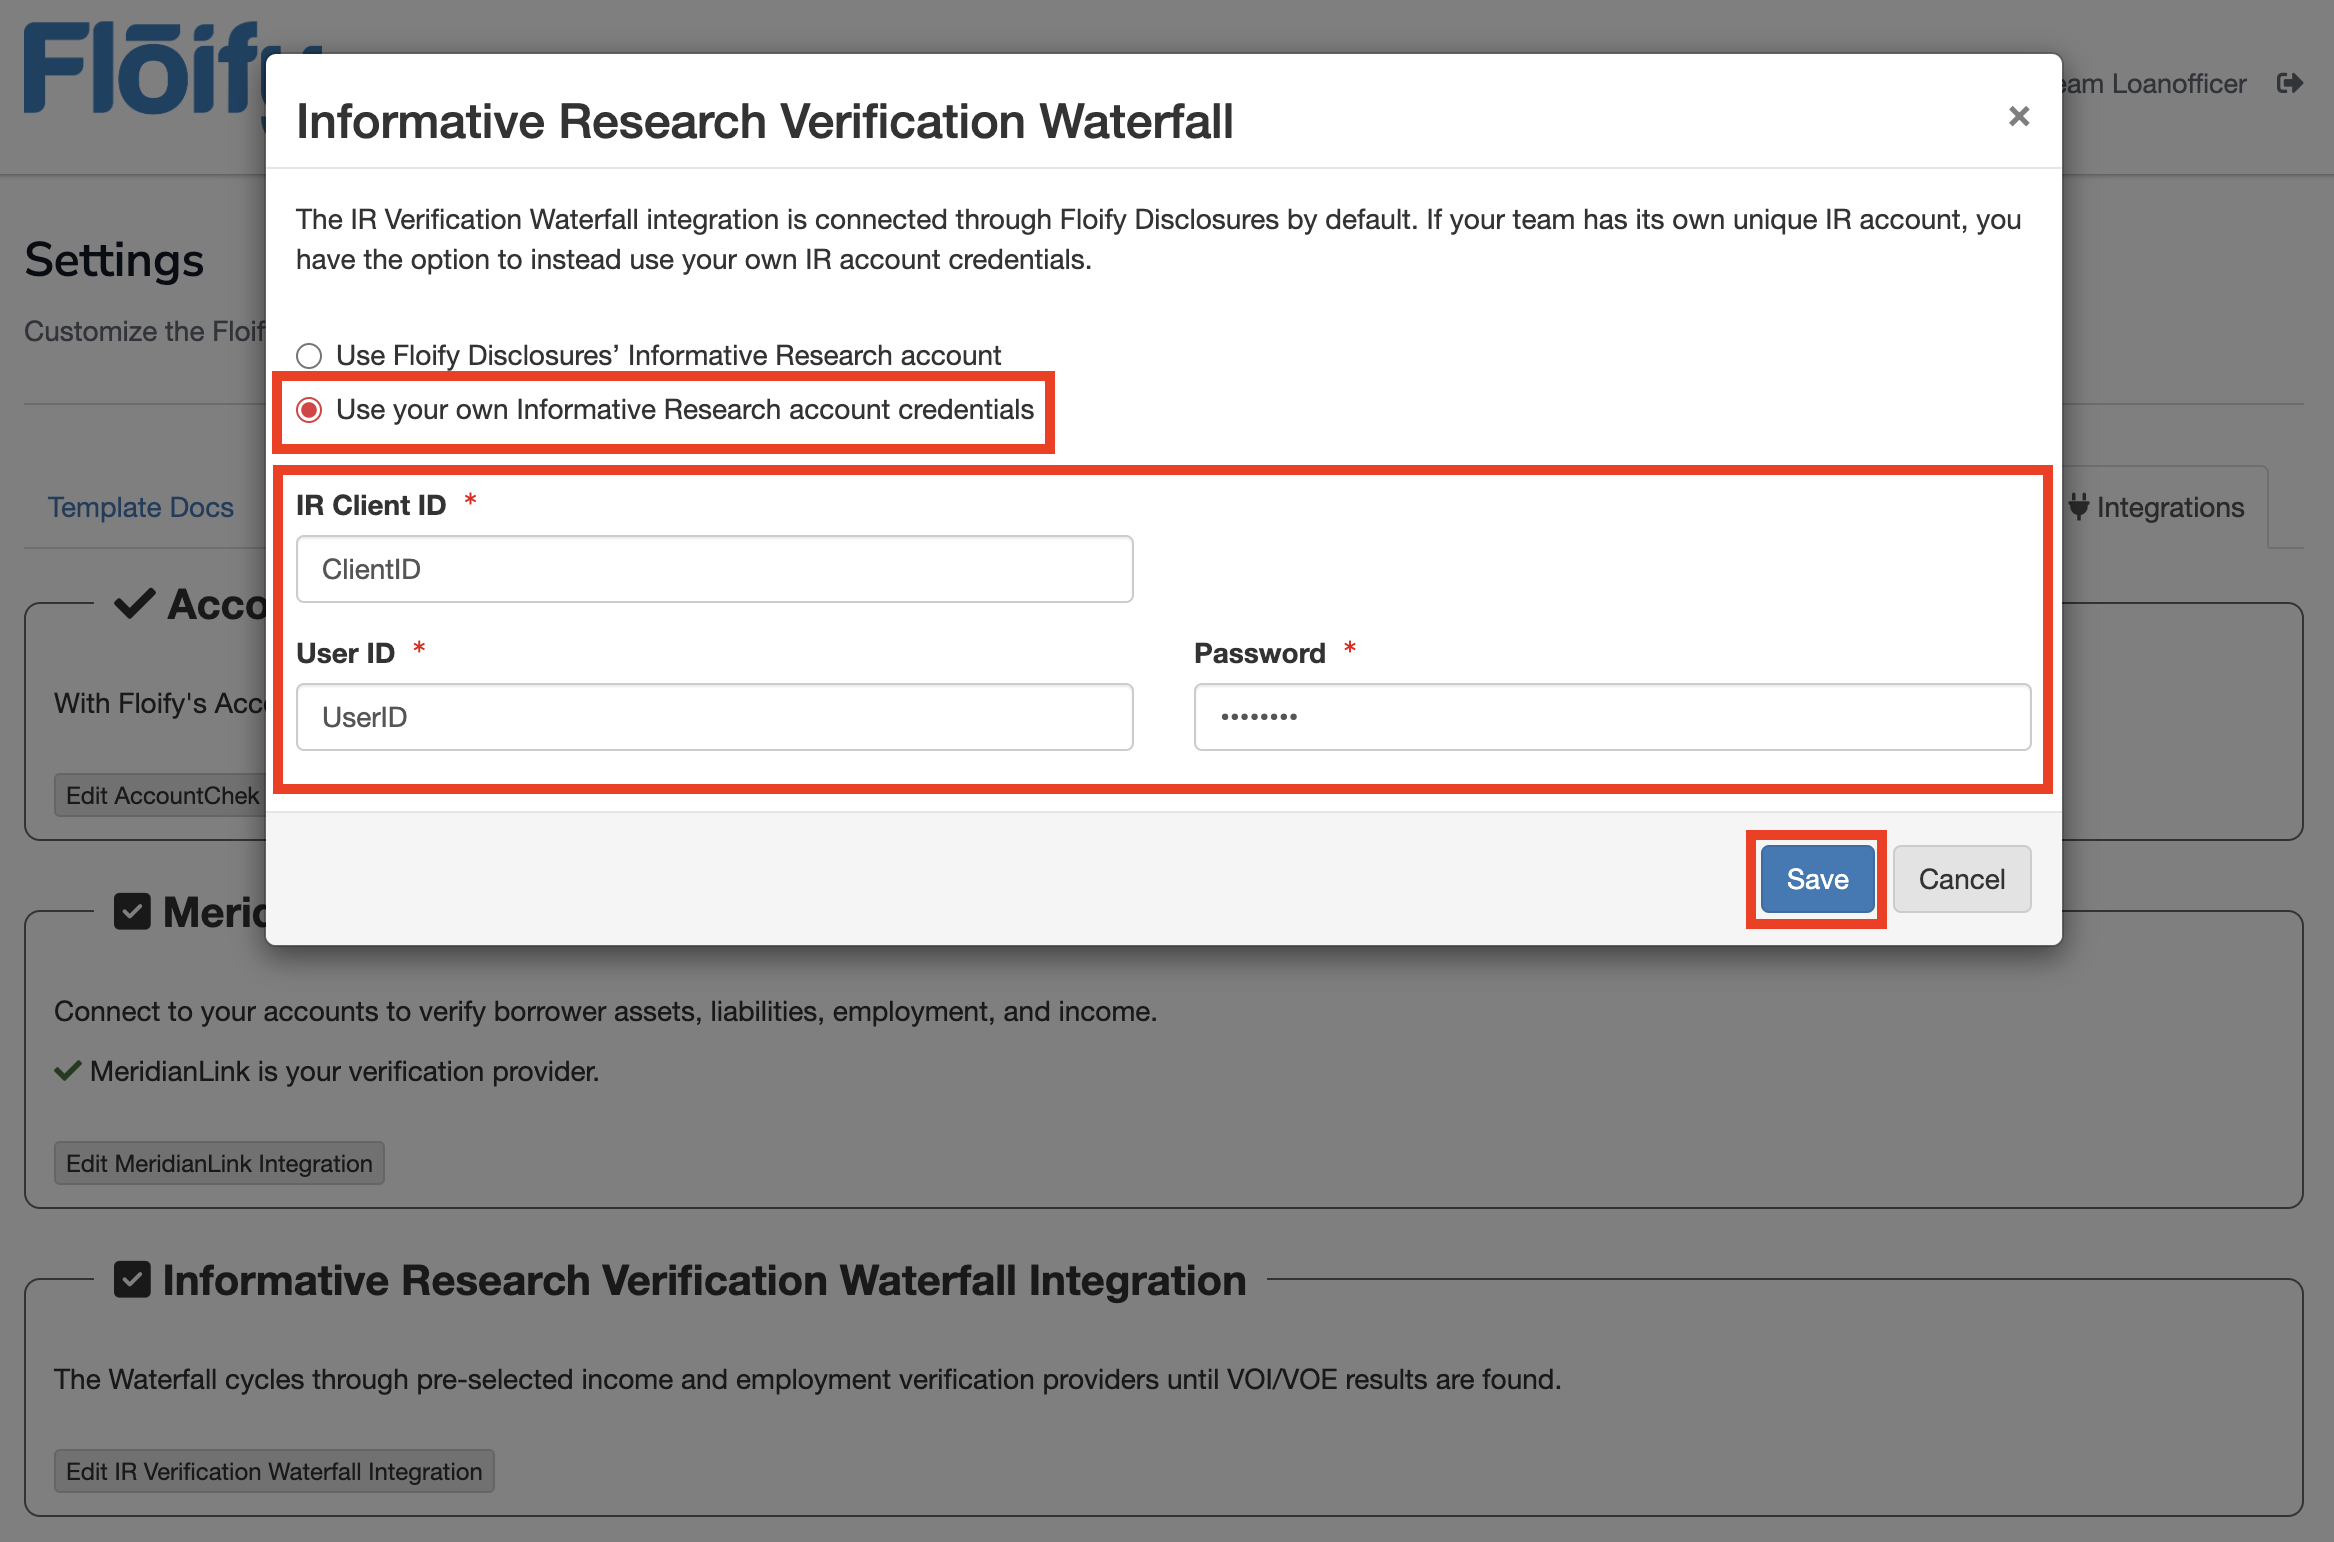Select Use Floify Disclosures' Informative Research account
This screenshot has height=1542, width=2334.
(309, 356)
